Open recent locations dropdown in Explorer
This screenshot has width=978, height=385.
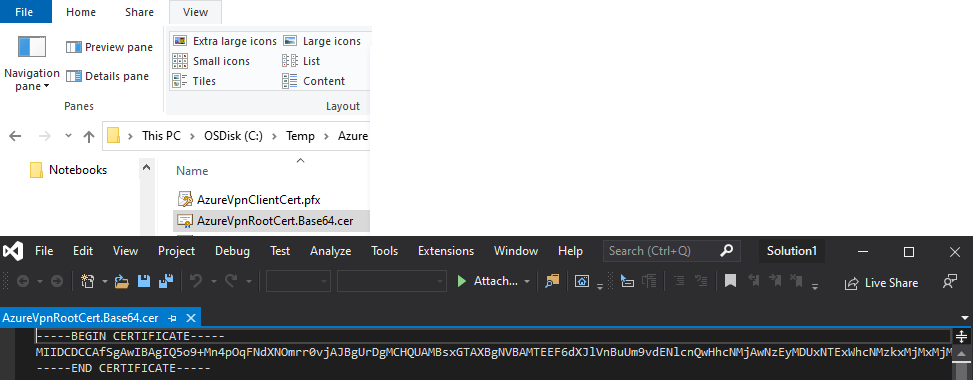coord(69,136)
